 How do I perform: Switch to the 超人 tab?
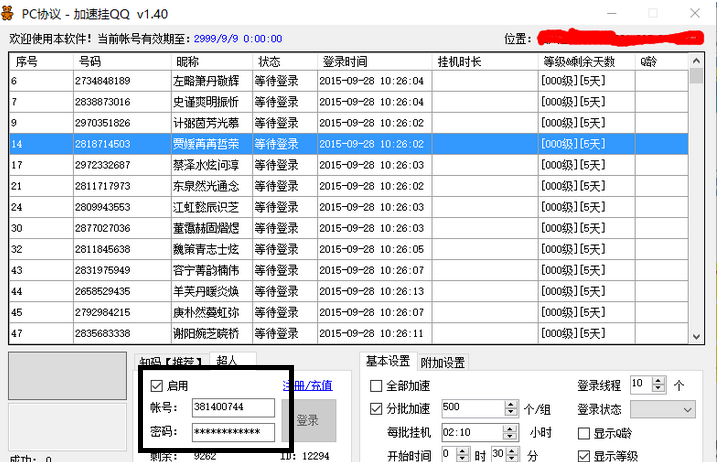[x=232, y=360]
